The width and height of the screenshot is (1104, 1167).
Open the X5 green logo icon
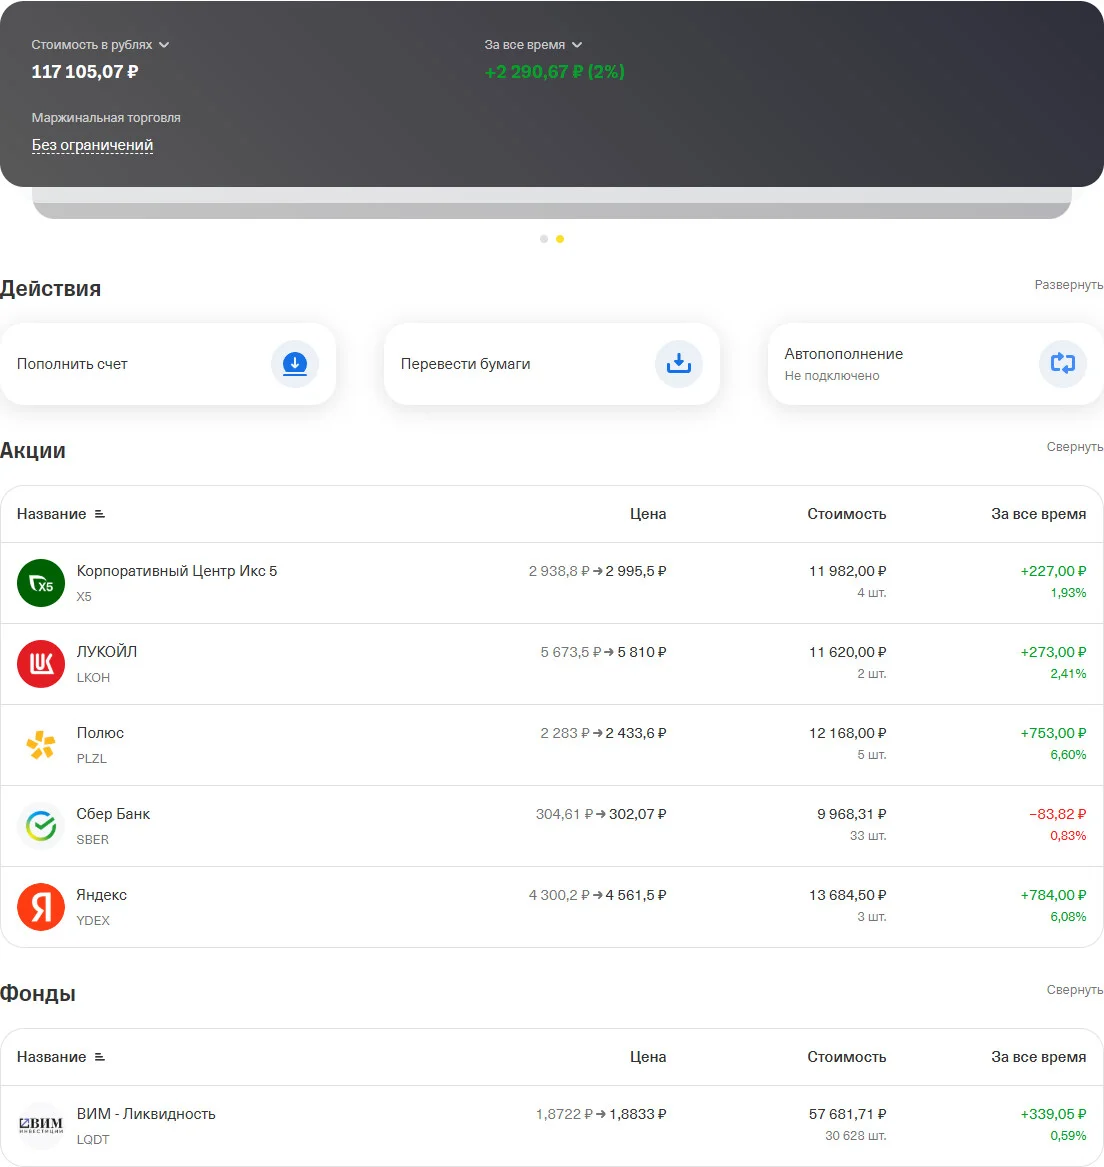point(41,583)
